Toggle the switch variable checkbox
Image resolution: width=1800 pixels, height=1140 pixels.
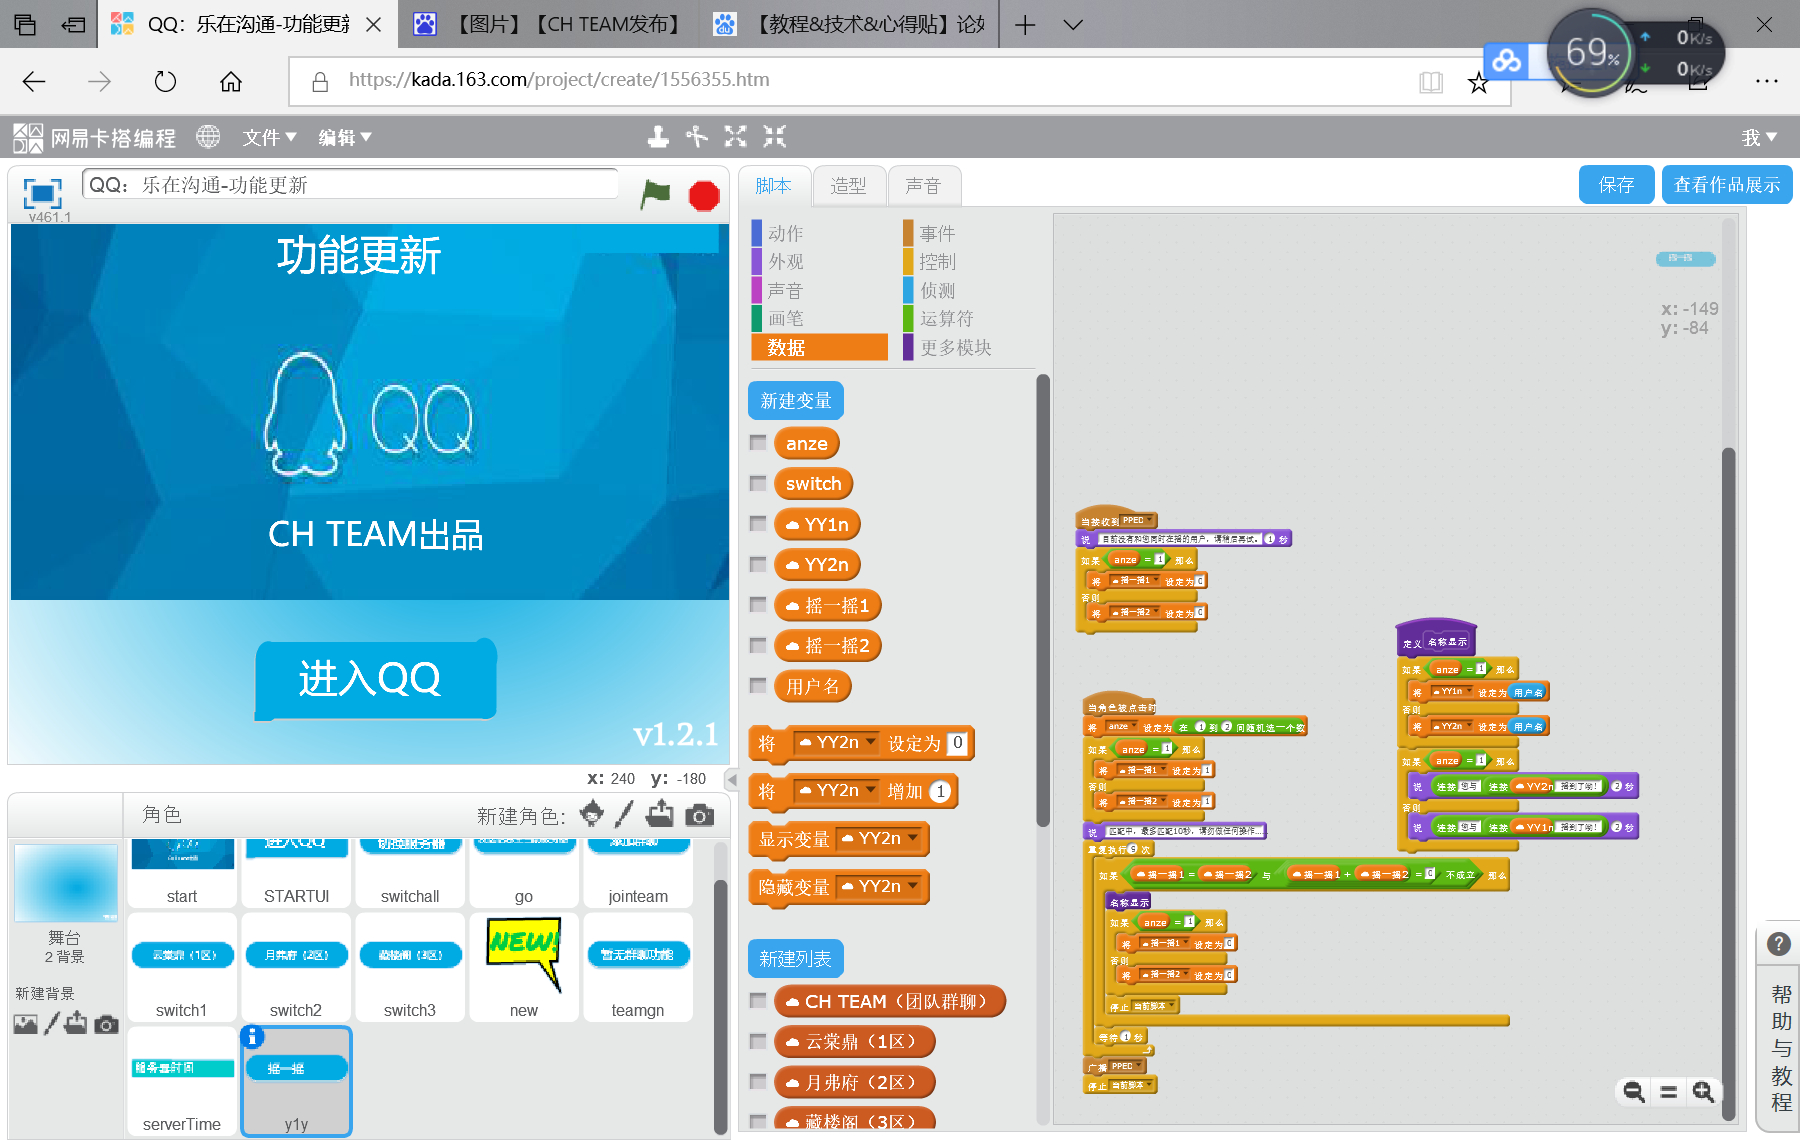(x=758, y=484)
